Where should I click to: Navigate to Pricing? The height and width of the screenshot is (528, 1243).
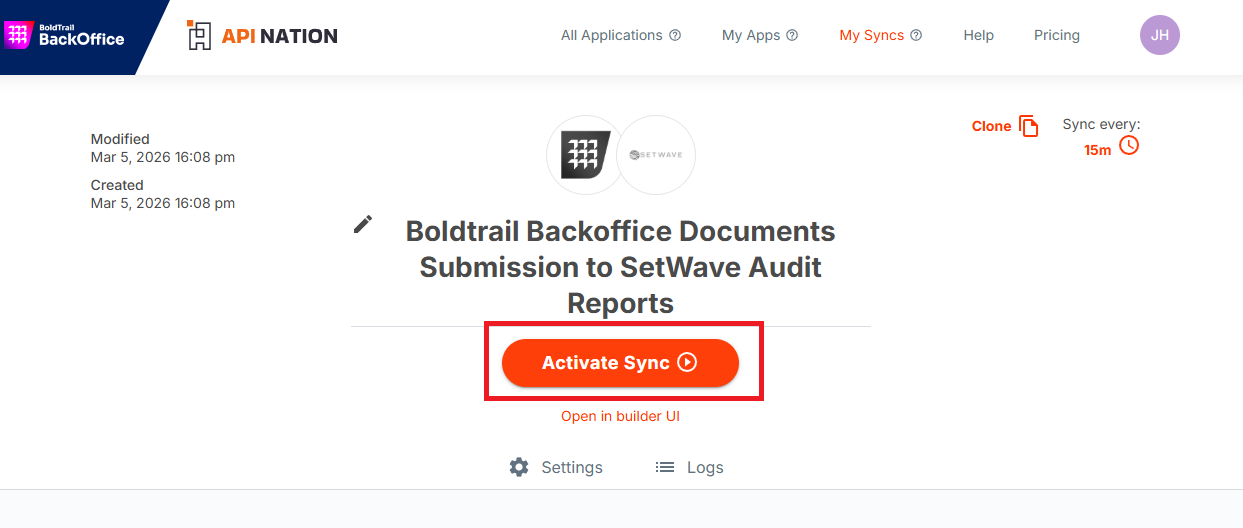pyautogui.click(x=1056, y=35)
